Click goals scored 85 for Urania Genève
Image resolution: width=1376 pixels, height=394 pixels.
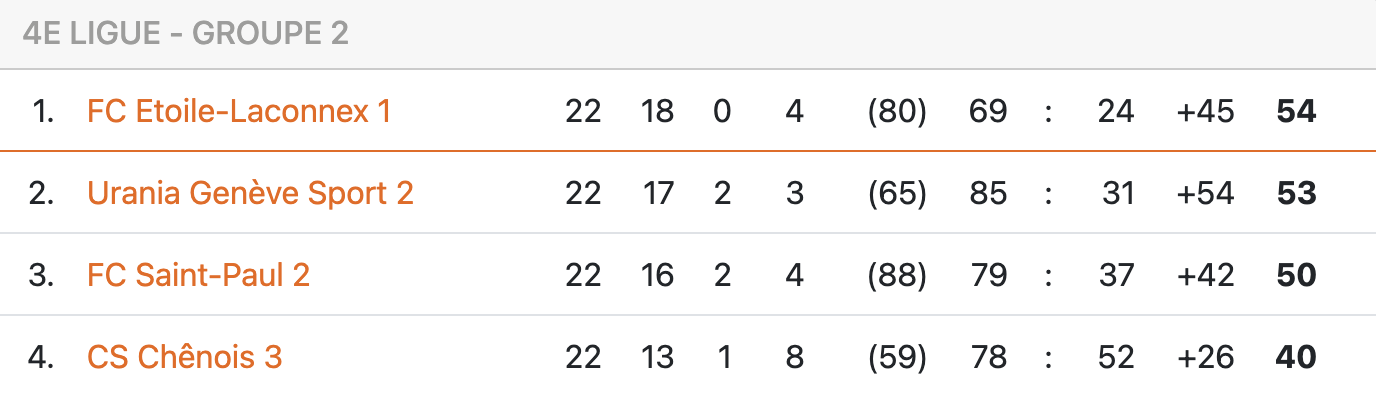pyautogui.click(x=988, y=193)
